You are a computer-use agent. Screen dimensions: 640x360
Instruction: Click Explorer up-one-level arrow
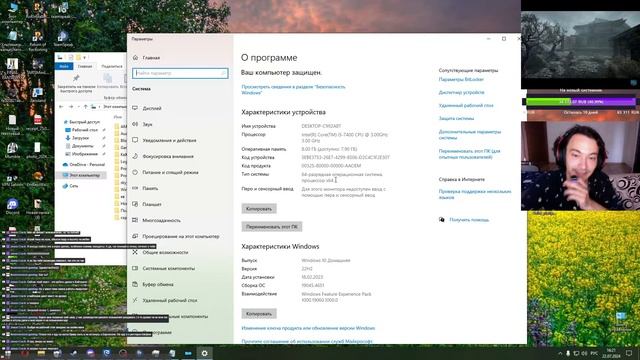tap(85, 107)
